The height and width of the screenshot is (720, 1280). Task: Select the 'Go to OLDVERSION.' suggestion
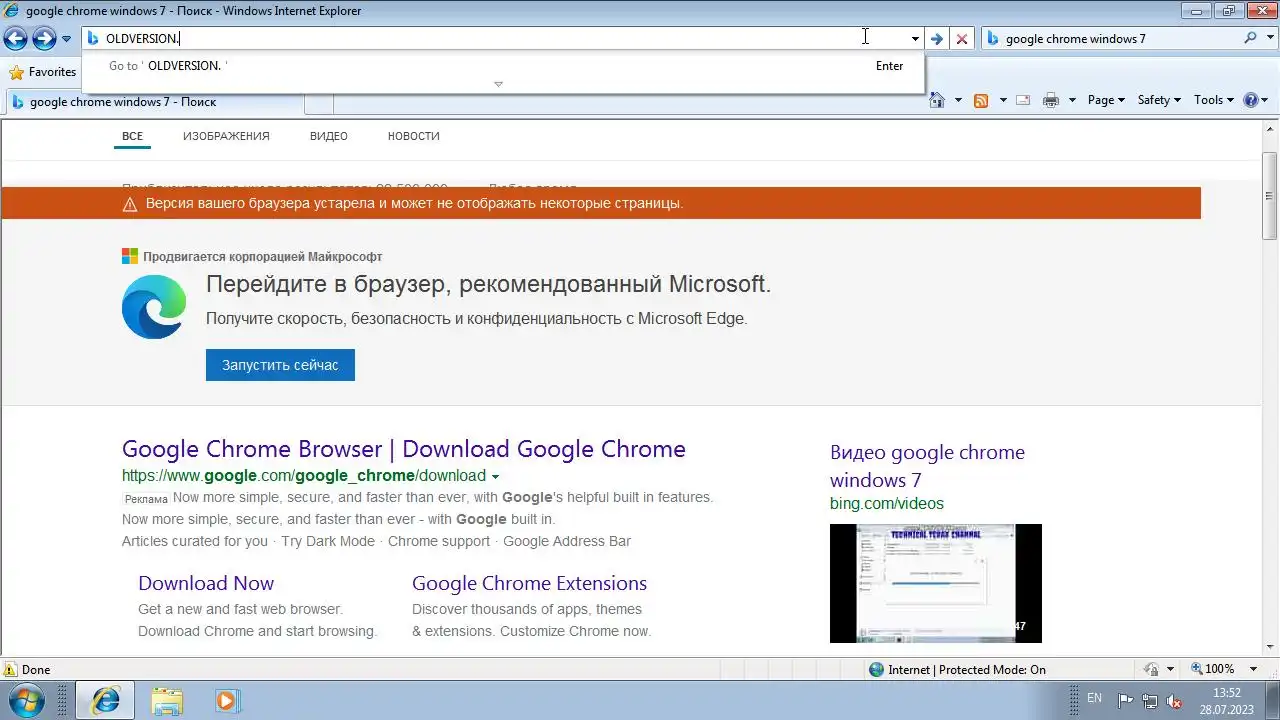tap(504, 66)
